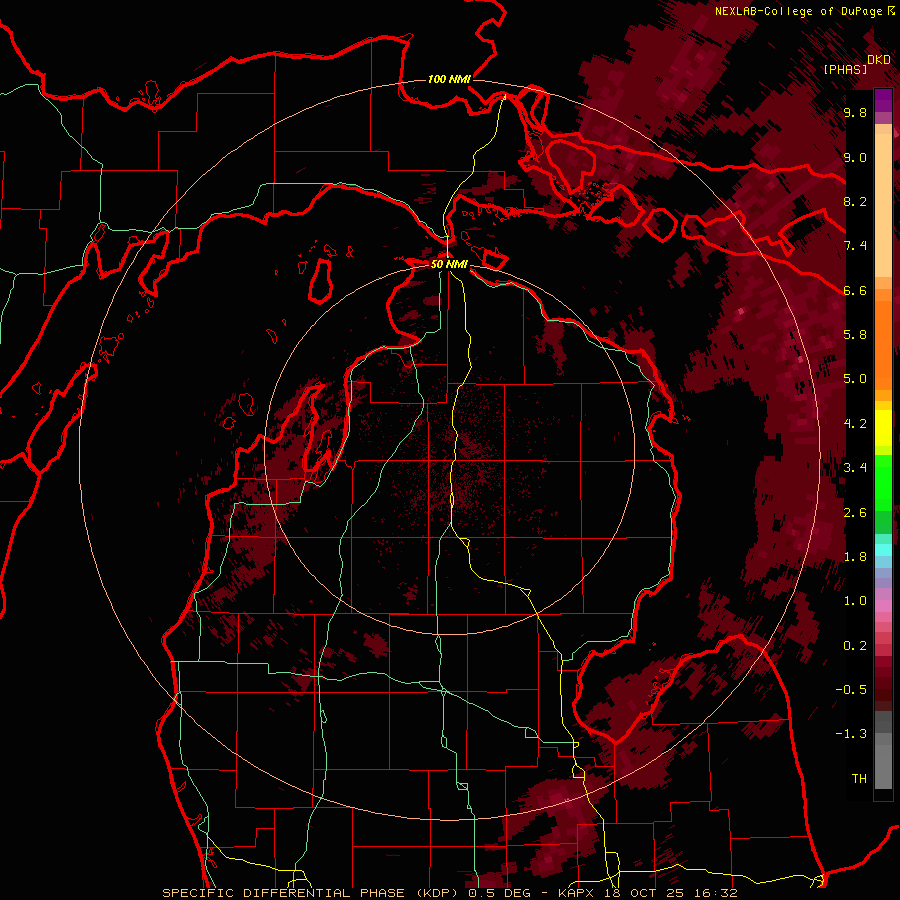Click the -0.5 value on color scale
Viewport: 900px width, 900px height.
(x=851, y=690)
